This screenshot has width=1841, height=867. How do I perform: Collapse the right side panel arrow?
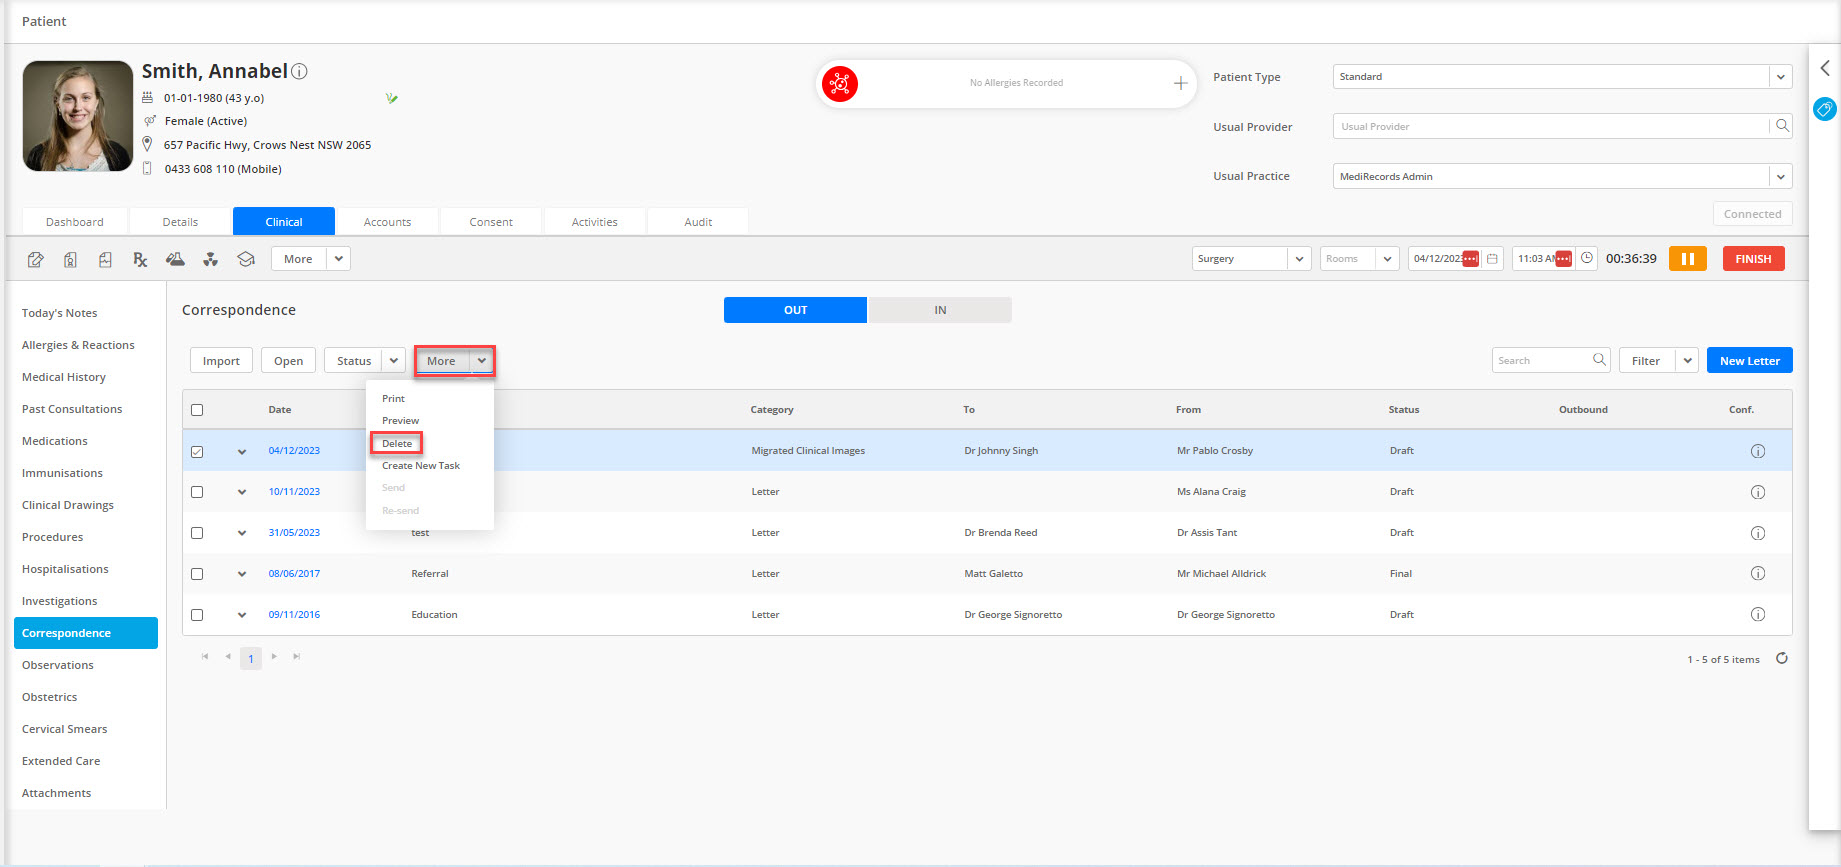(x=1825, y=68)
